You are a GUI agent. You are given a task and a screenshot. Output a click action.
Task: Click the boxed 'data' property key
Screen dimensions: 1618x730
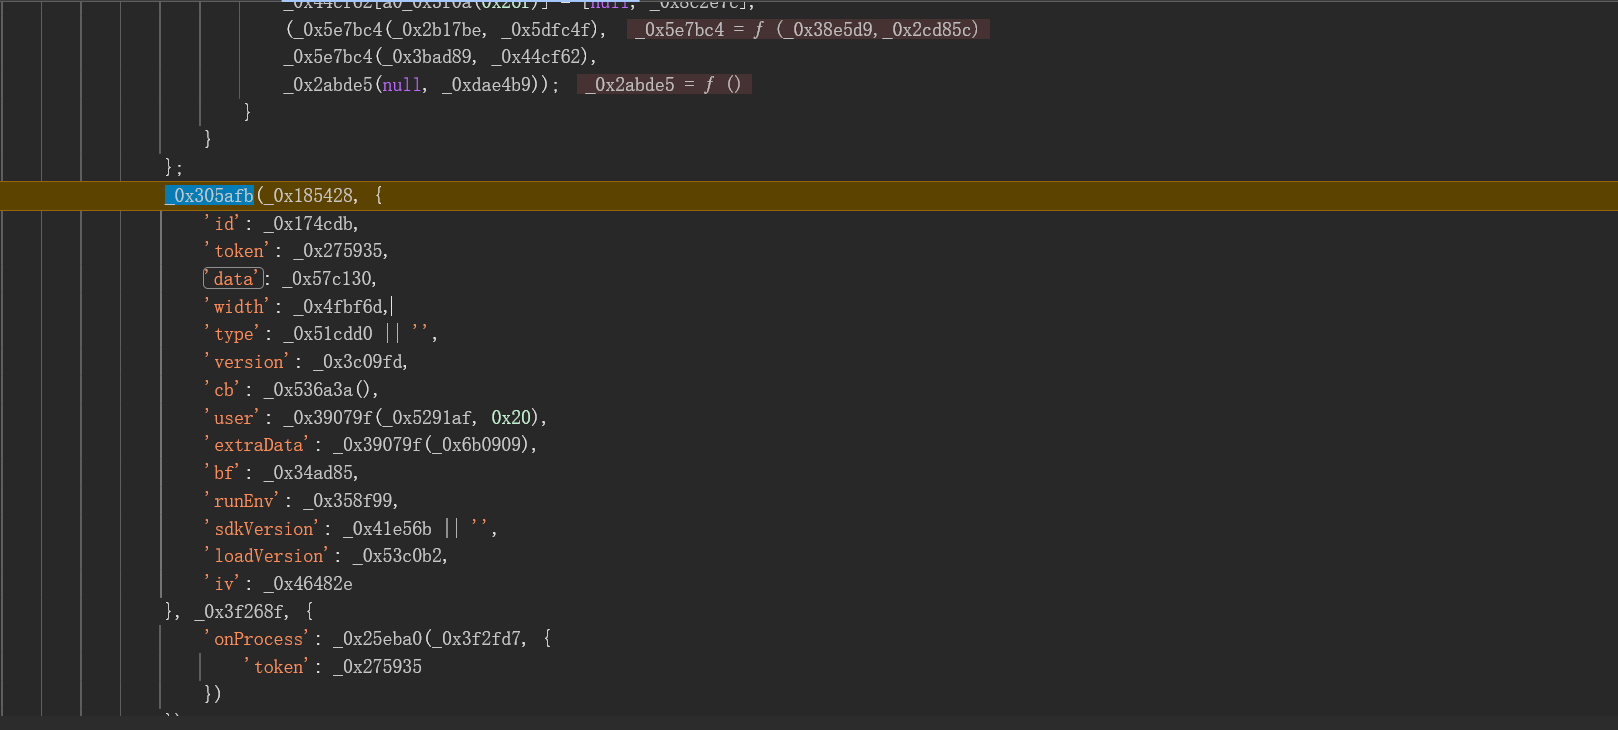click(233, 279)
